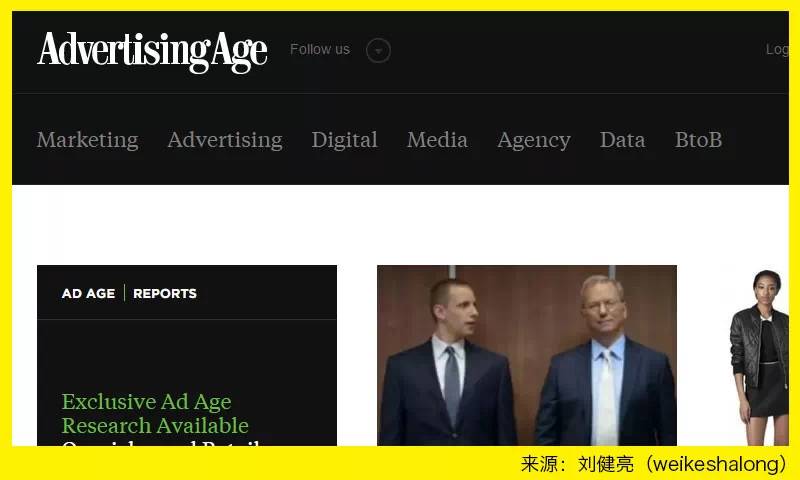The height and width of the screenshot is (480, 800).
Task: Select the BtoB menu item
Action: pos(698,140)
